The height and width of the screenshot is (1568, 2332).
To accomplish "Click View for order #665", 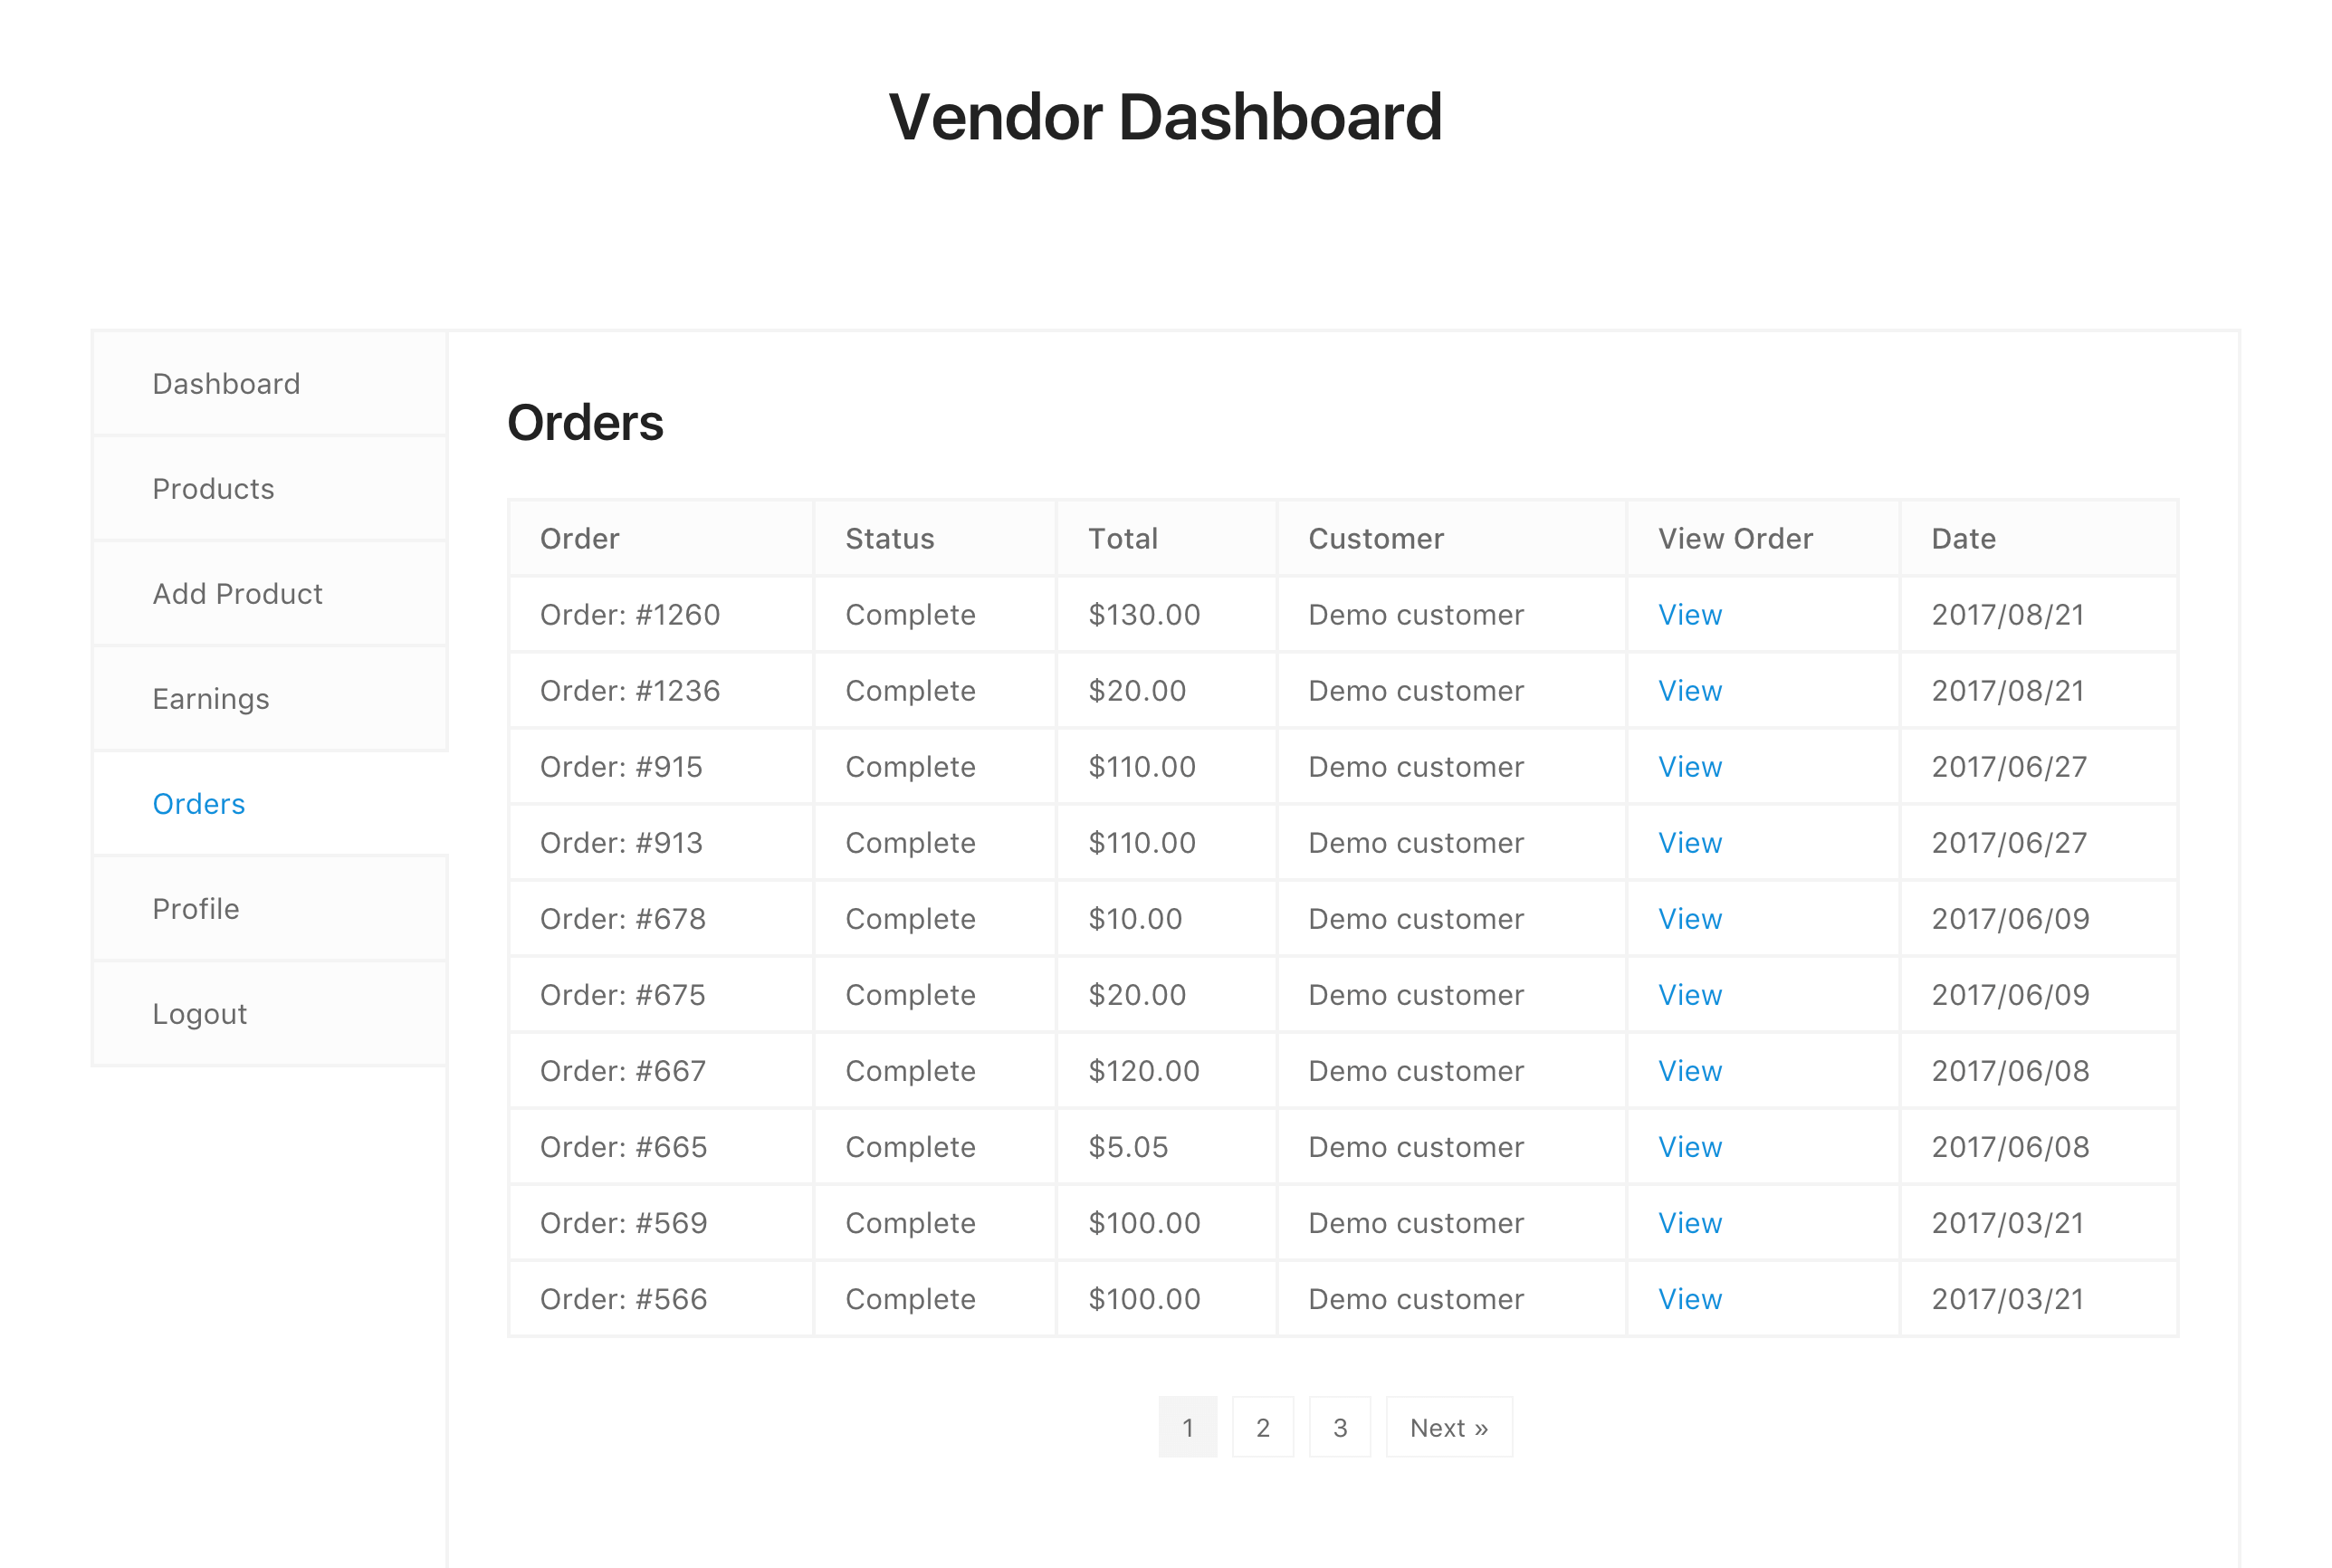I will [1690, 1147].
